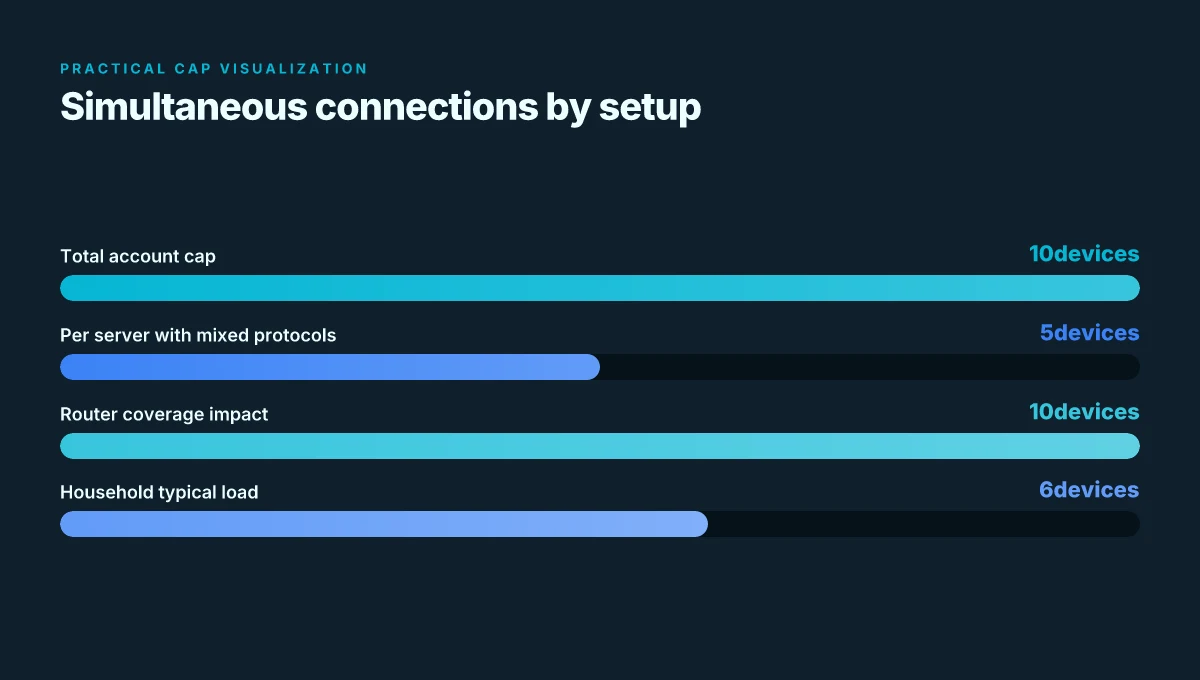Select the 'Router coverage impact' label
Screen dimensions: 1200x680
click(x=164, y=414)
